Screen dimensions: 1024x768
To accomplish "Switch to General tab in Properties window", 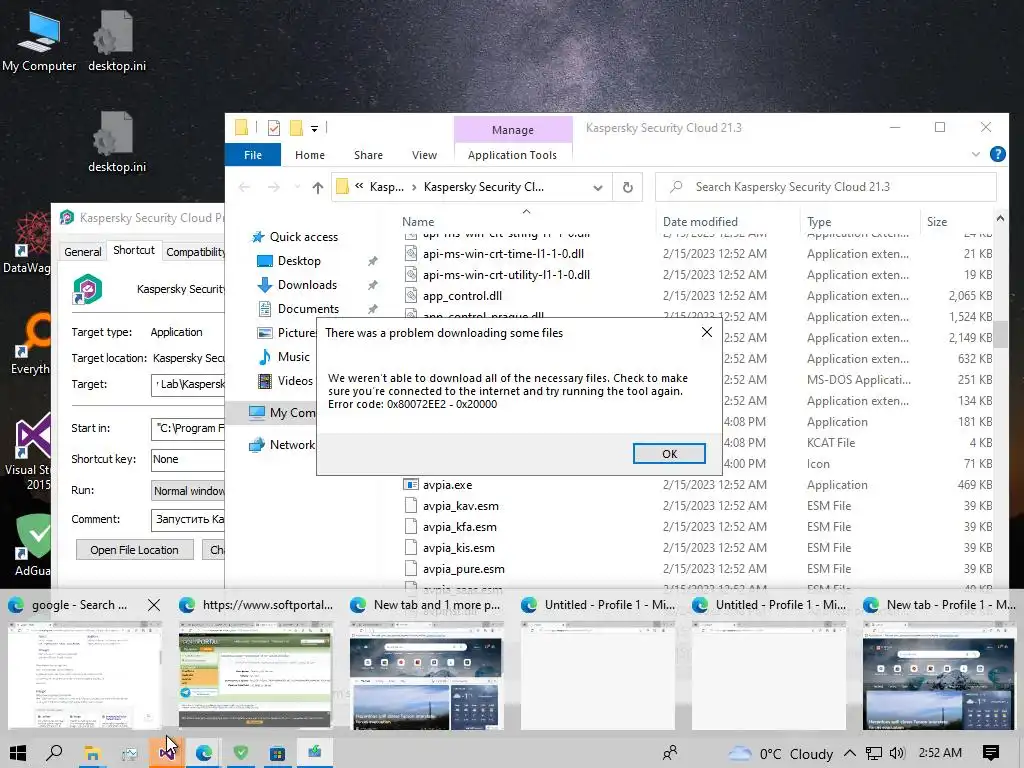I will coord(83,251).
